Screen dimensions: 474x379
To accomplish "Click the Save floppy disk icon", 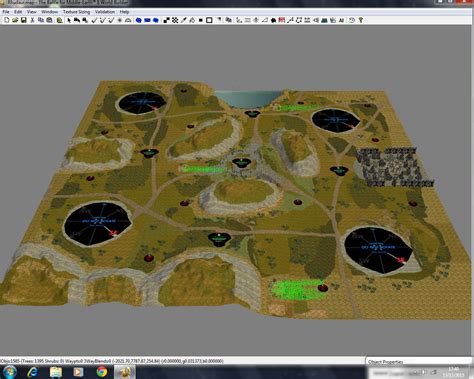I will tap(23, 20).
